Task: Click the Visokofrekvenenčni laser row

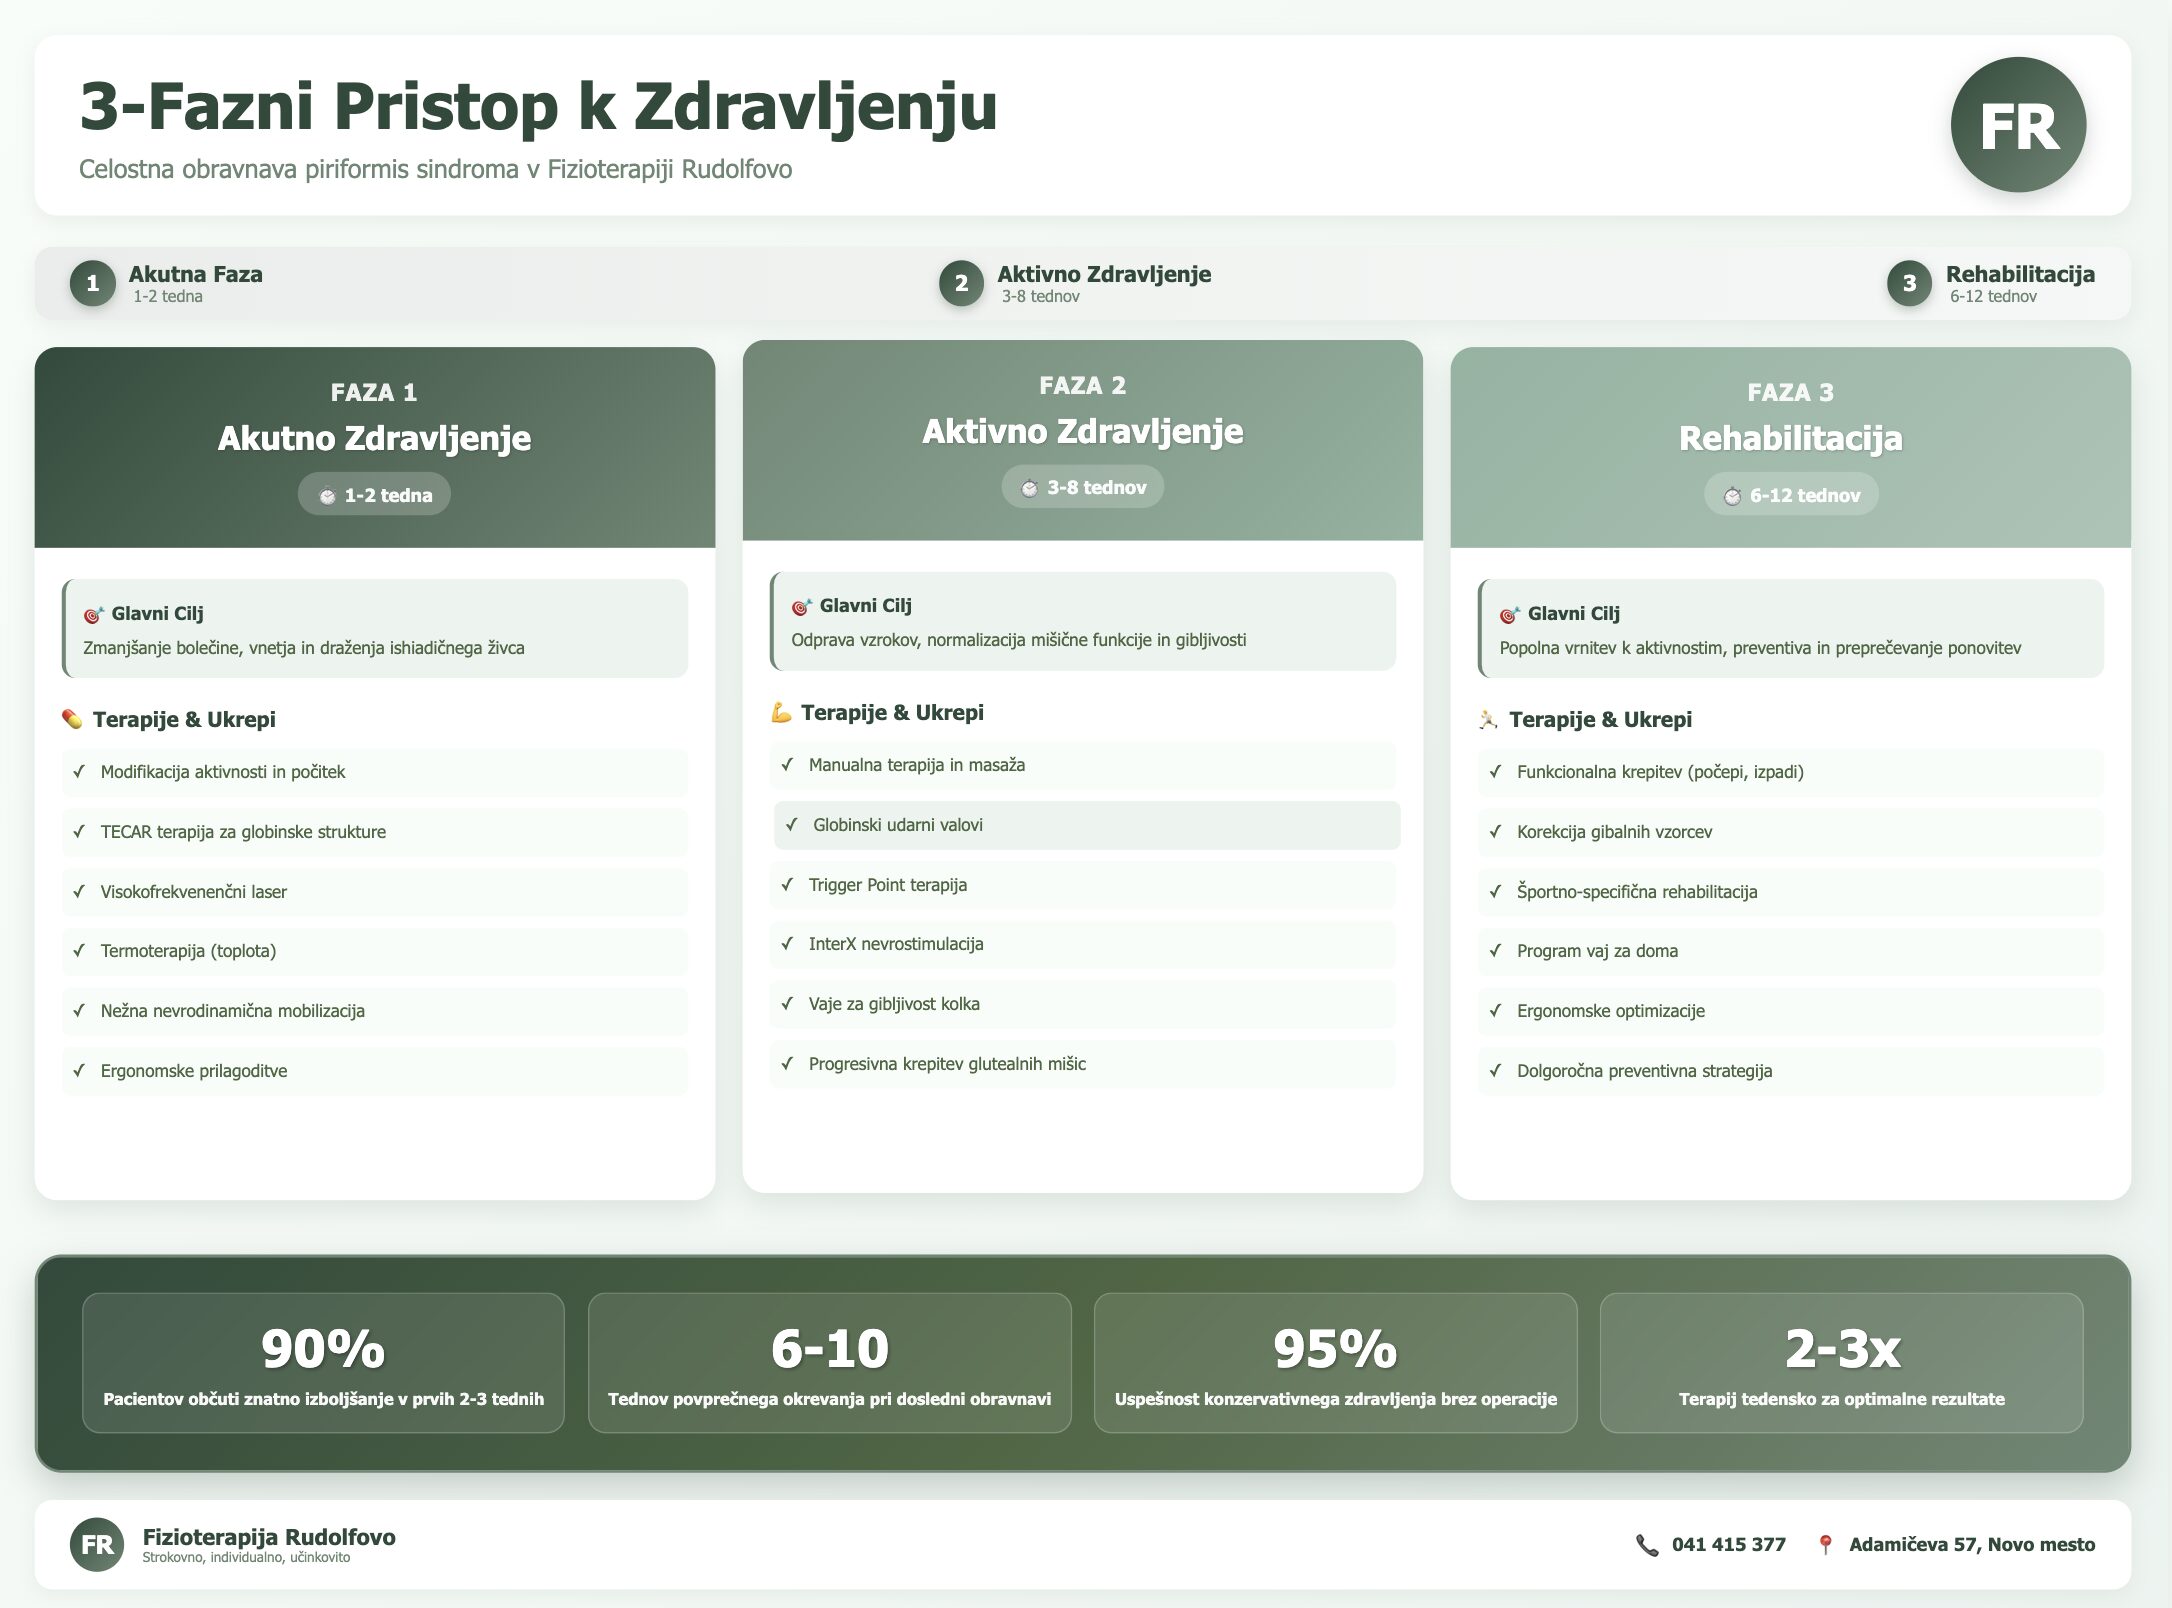Action: click(375, 892)
